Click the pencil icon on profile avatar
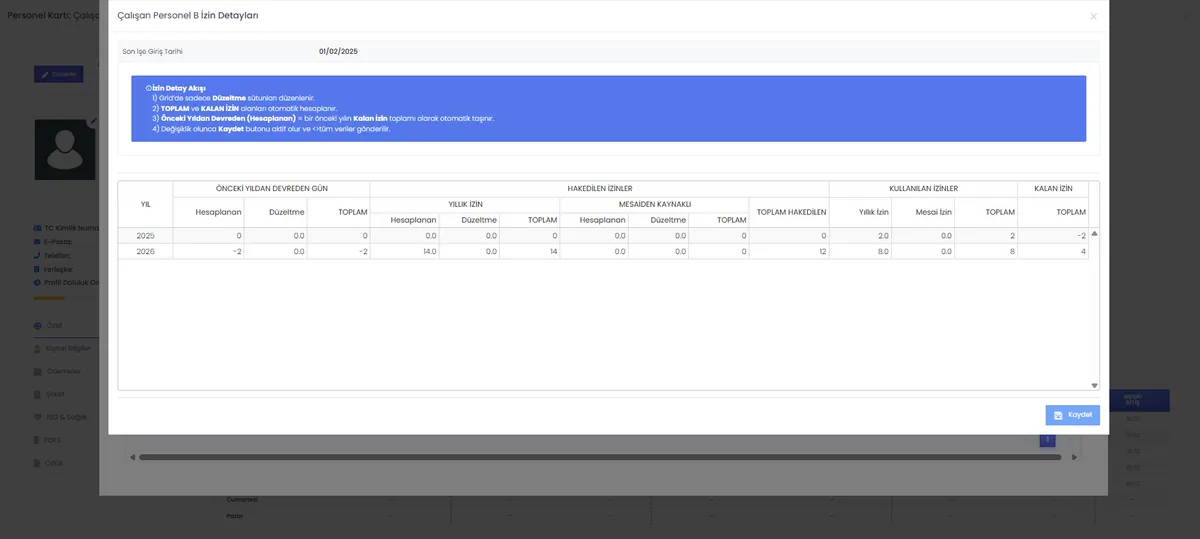Screen dimensions: 1200x539 coord(93,121)
